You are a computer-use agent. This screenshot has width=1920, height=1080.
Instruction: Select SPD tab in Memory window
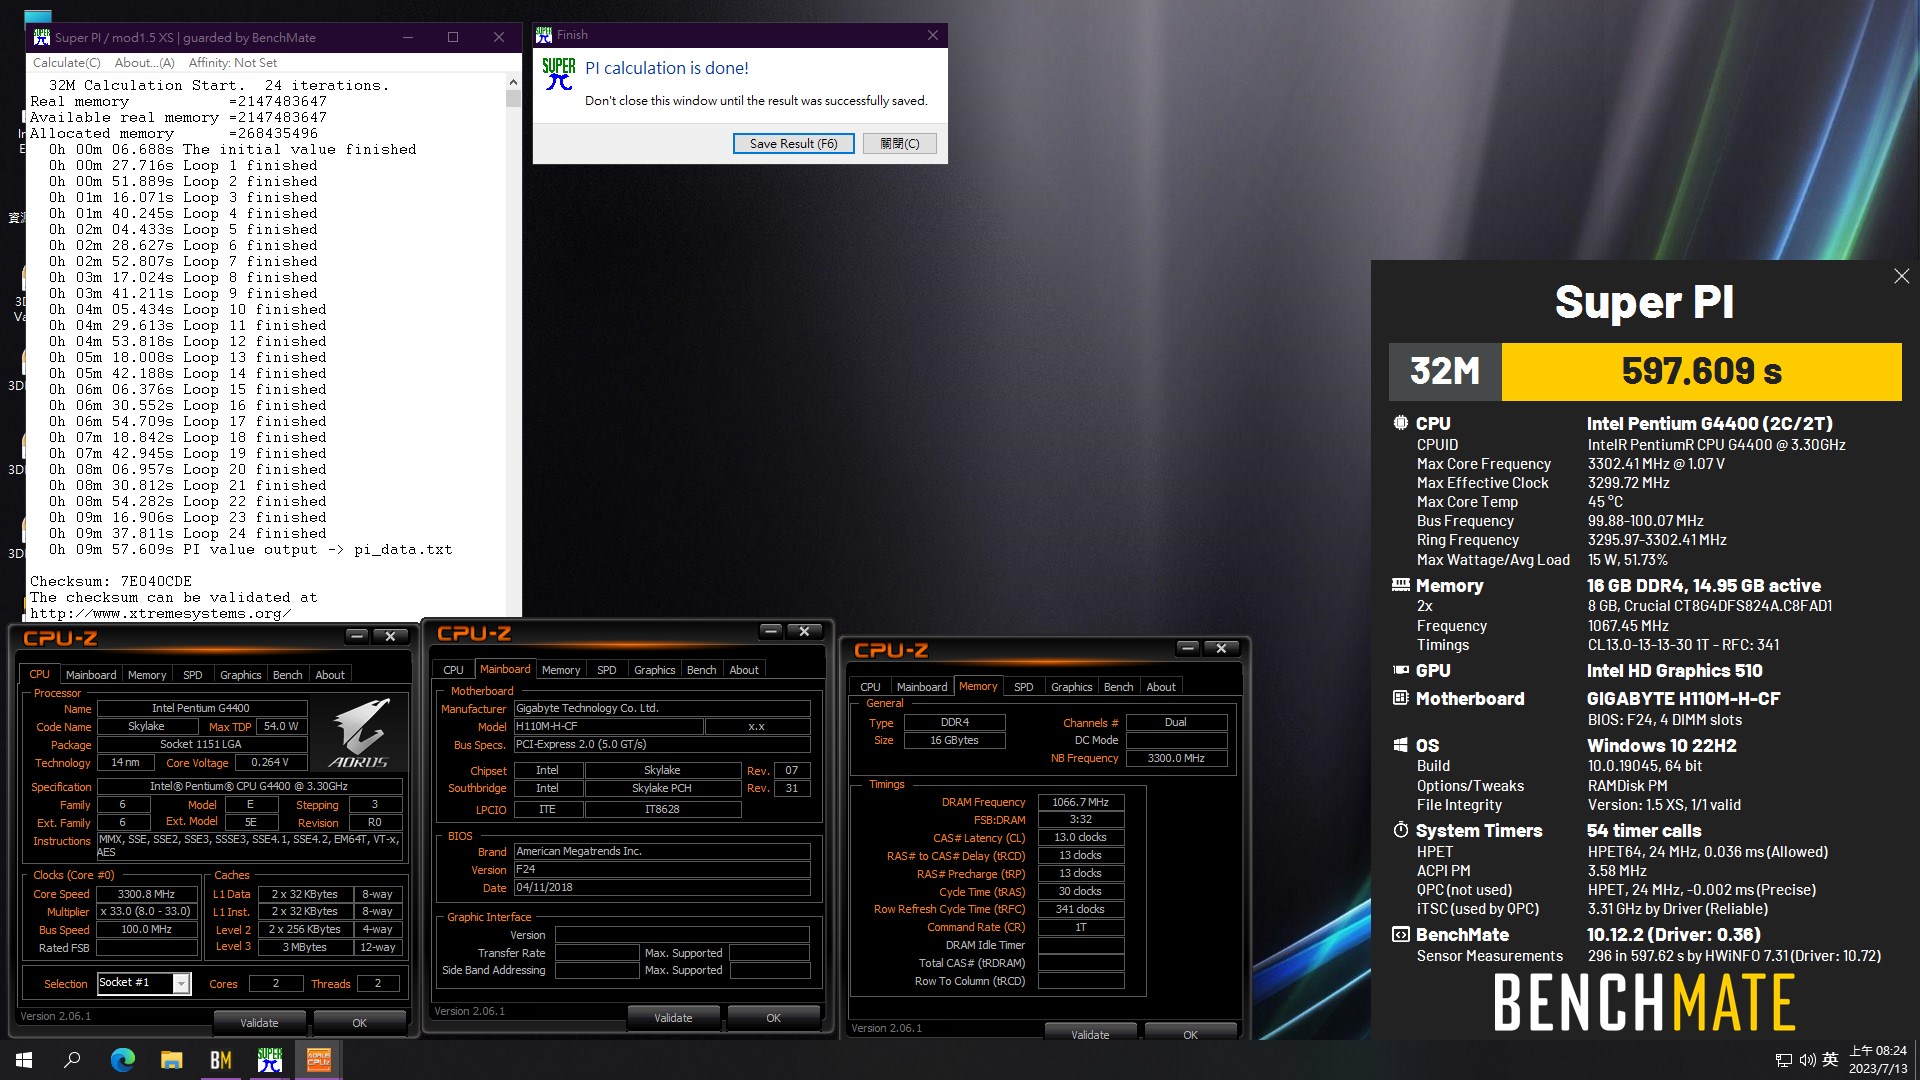tap(1024, 687)
